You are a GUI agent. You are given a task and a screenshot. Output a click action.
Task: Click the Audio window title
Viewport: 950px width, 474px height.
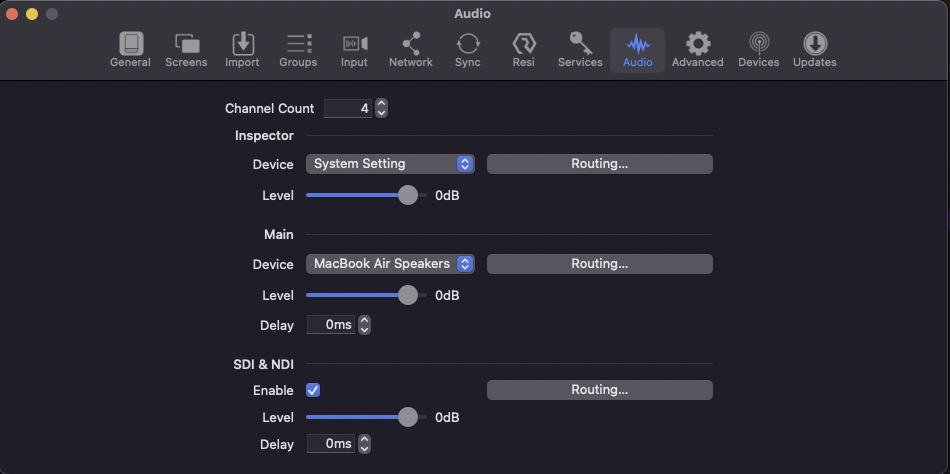pyautogui.click(x=472, y=13)
